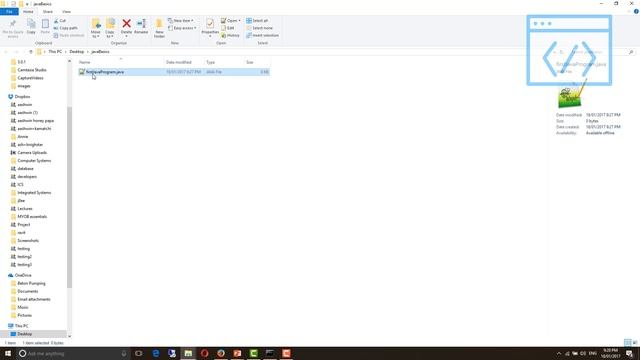Open Screenshots folder in sidebar
Image resolution: width=640 pixels, height=360 pixels.
point(28,241)
